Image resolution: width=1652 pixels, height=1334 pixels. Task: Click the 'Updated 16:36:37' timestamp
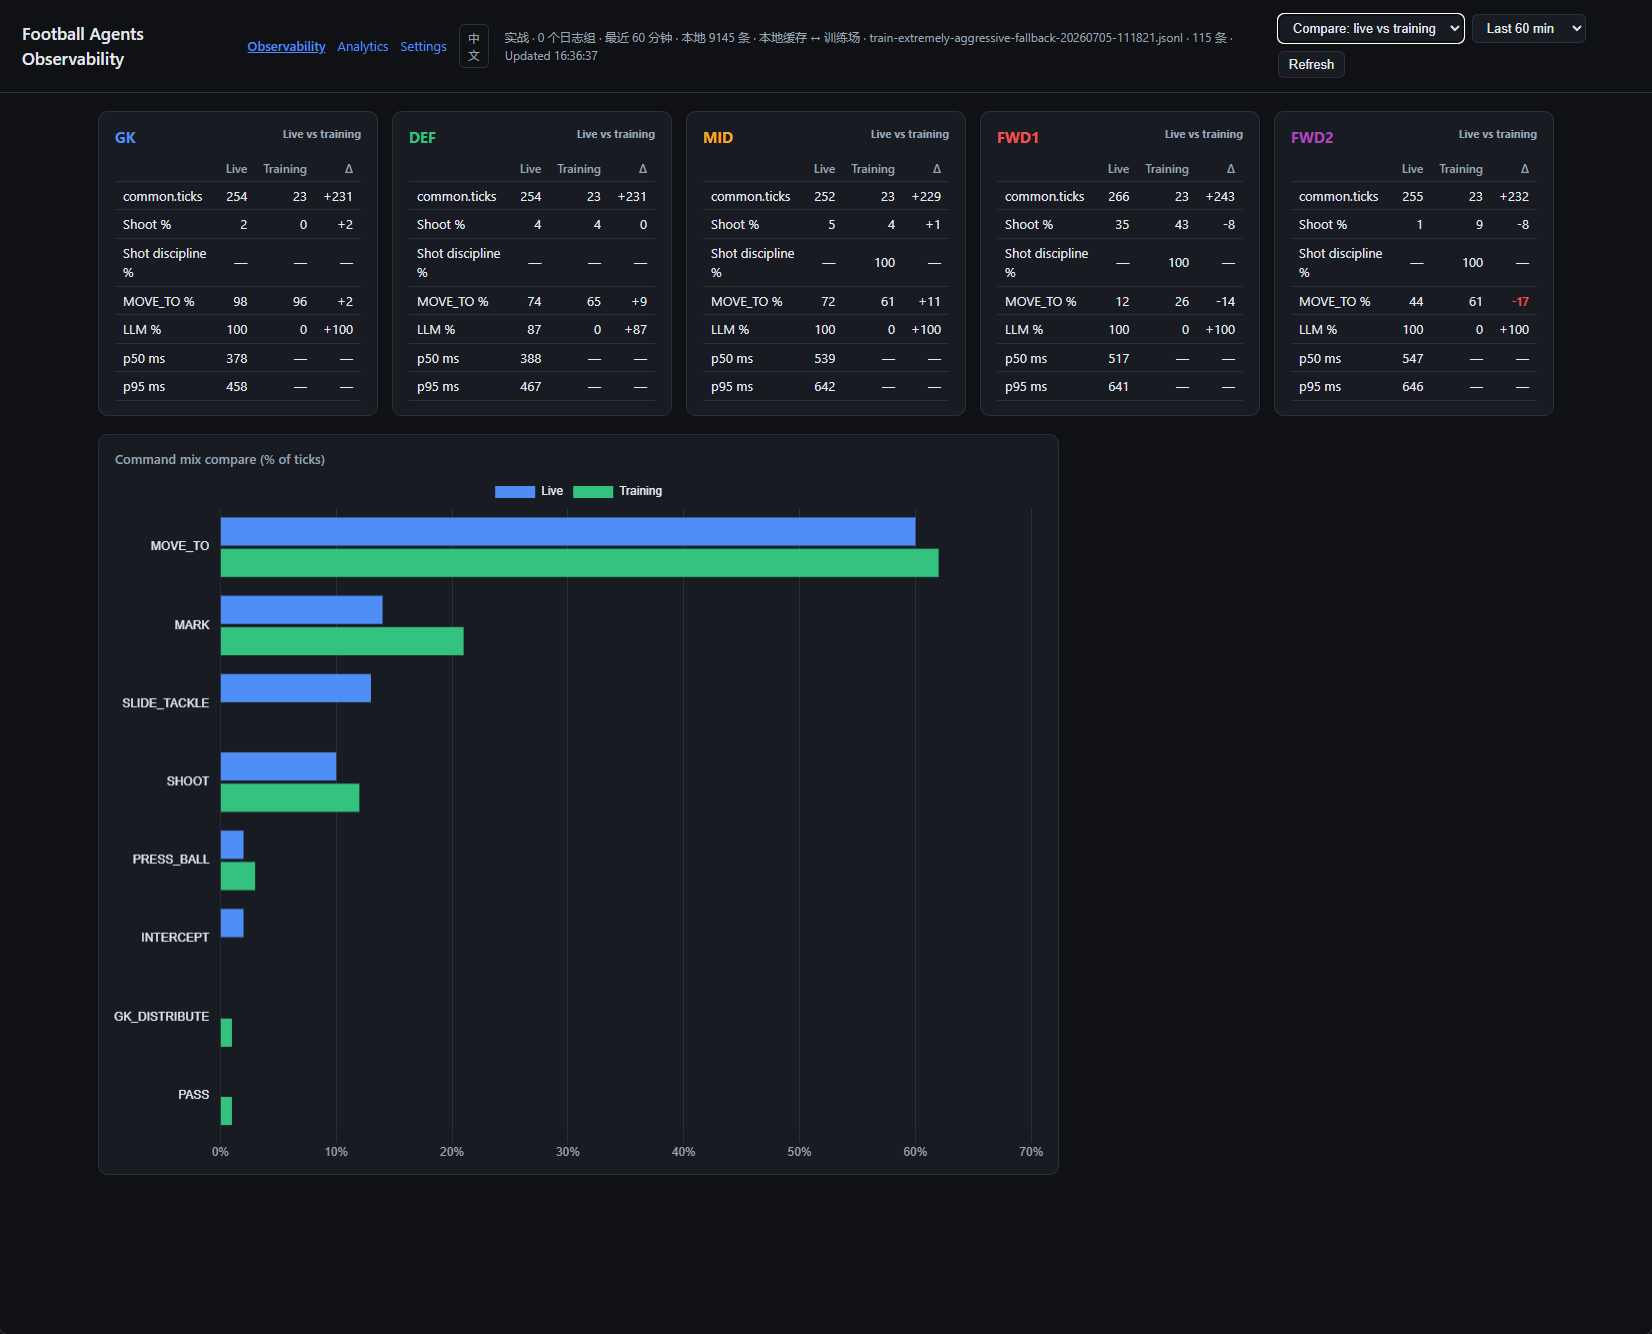551,56
